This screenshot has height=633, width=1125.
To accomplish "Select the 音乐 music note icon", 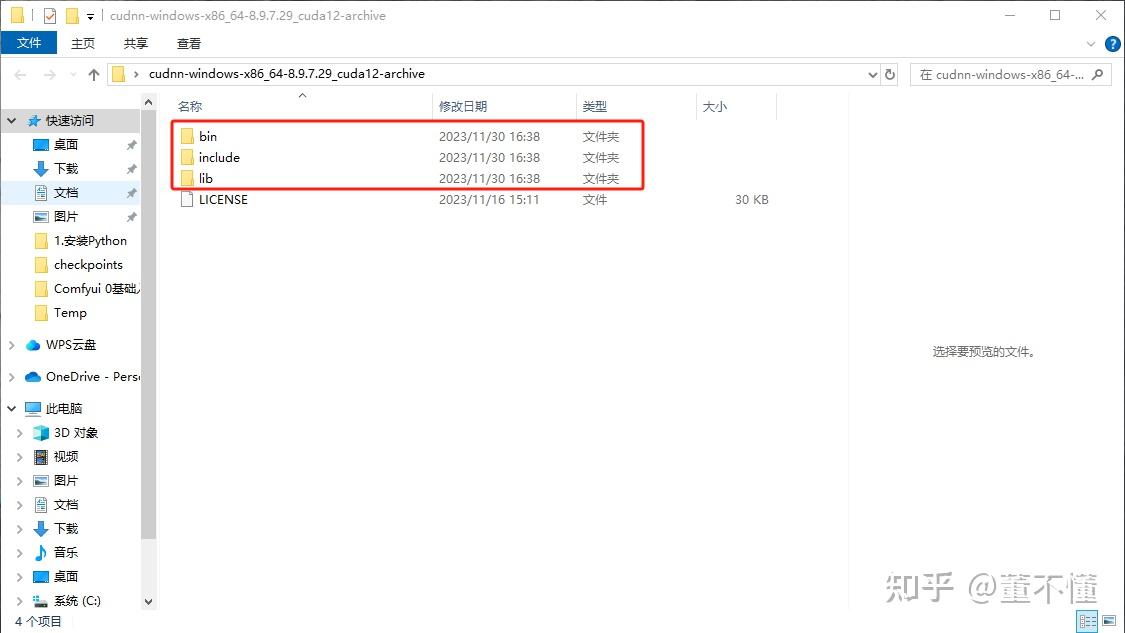I will tap(41, 553).
